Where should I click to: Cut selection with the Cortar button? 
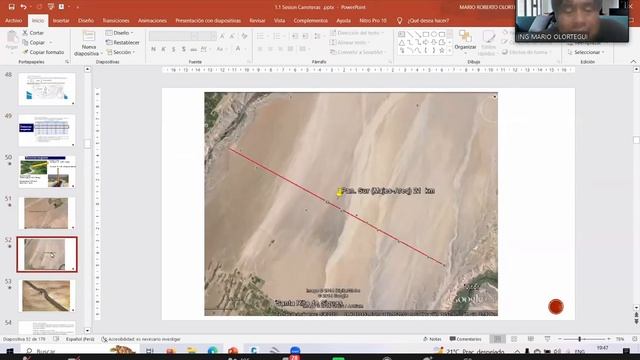(33, 33)
